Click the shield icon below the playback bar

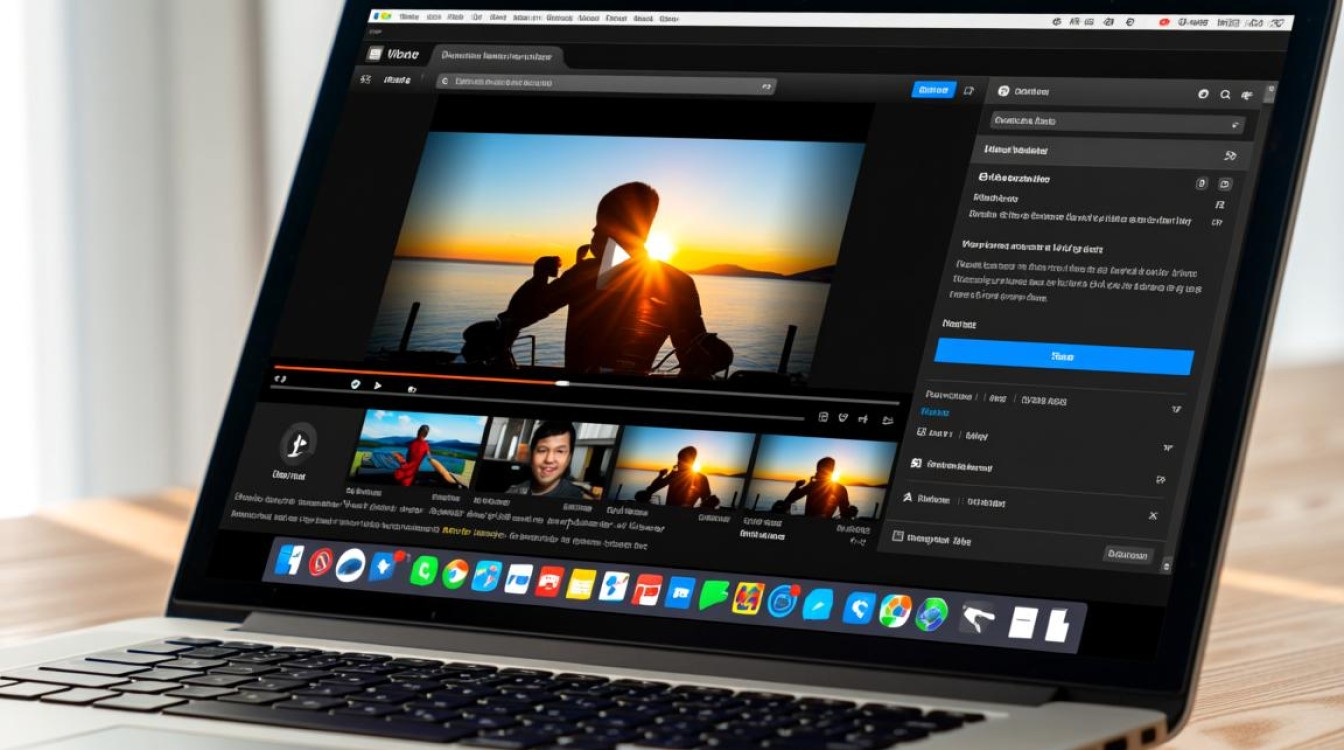355,384
